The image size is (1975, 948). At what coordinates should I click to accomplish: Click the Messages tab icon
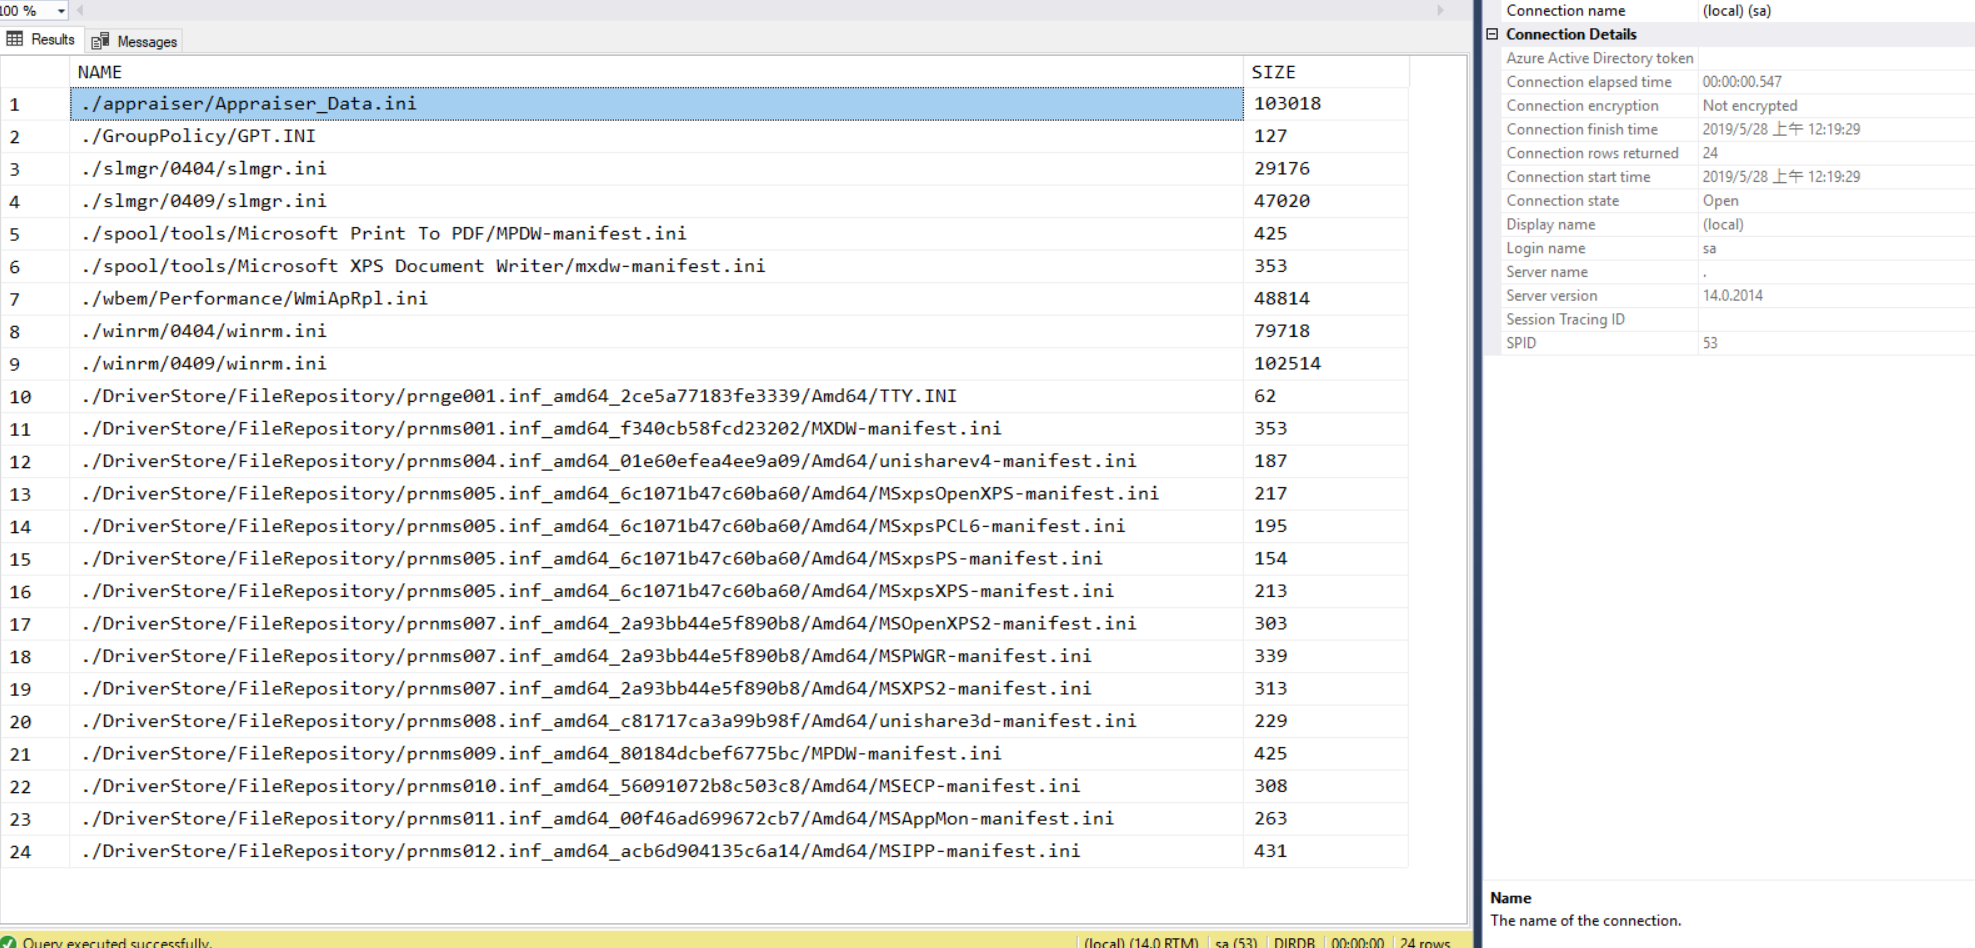[100, 41]
